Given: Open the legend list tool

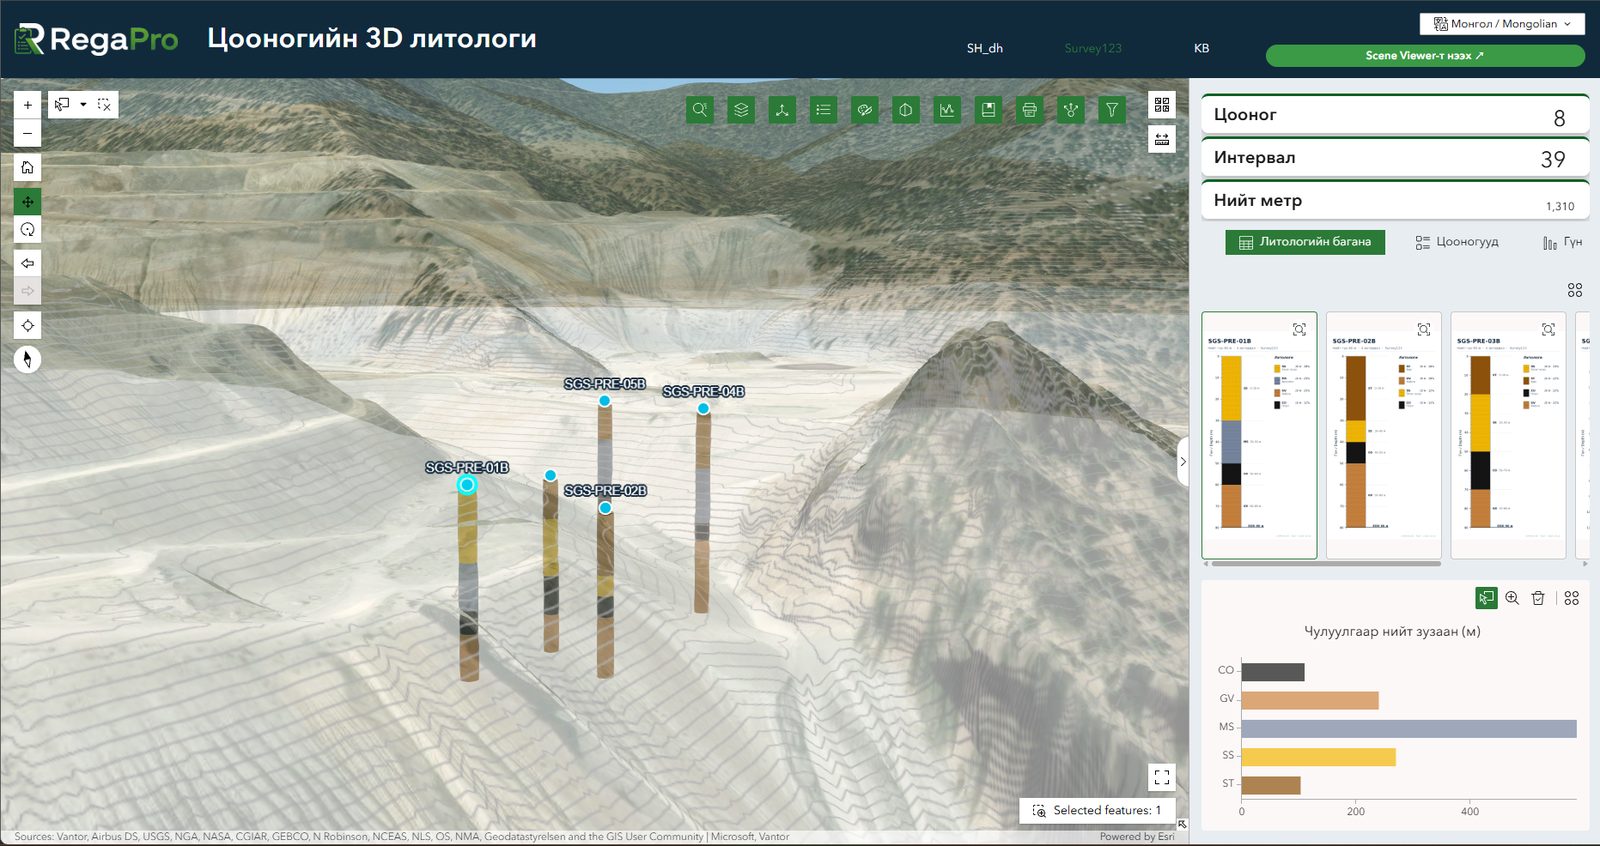Looking at the screenshot, I should pyautogui.click(x=823, y=110).
